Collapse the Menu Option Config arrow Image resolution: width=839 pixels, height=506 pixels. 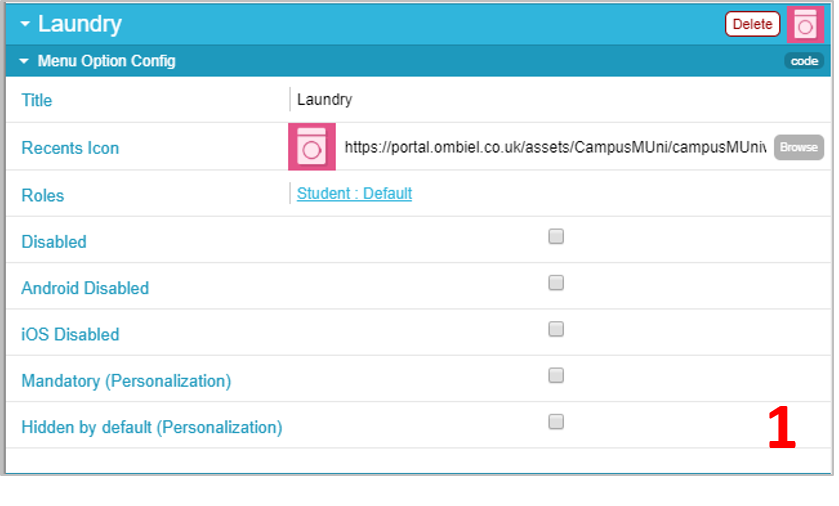[x=24, y=61]
